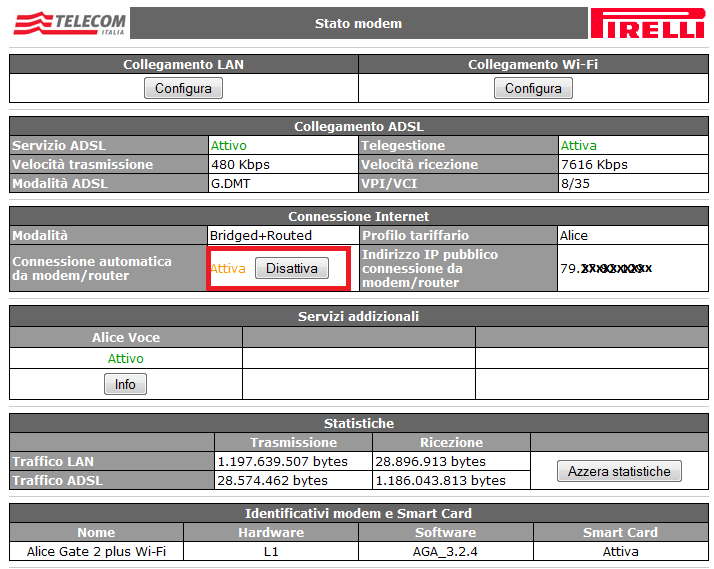Click the Info button under Alice Voce

(x=125, y=384)
